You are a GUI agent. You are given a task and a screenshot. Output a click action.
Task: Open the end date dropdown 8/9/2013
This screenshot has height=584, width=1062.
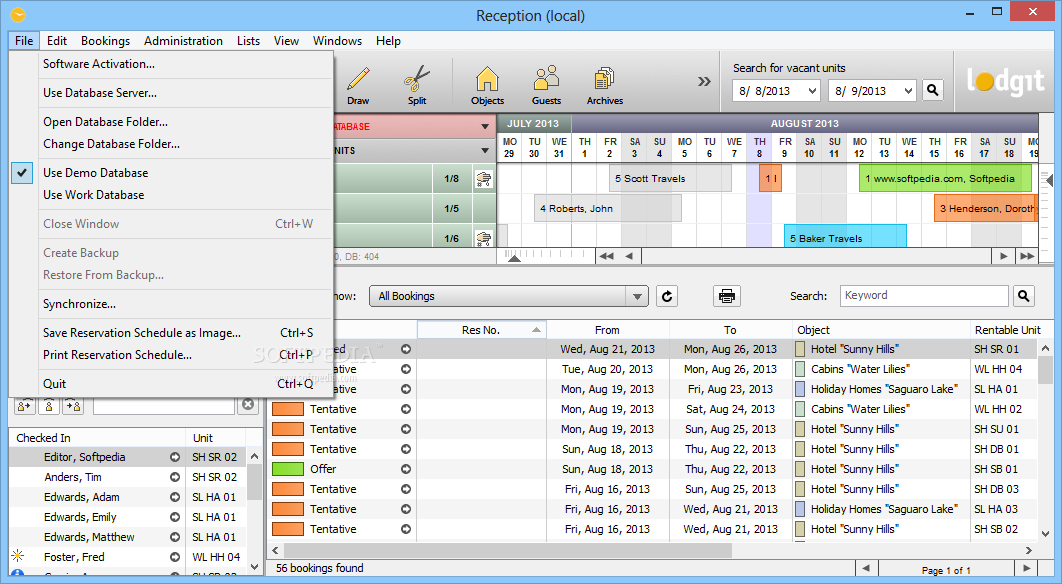[908, 91]
